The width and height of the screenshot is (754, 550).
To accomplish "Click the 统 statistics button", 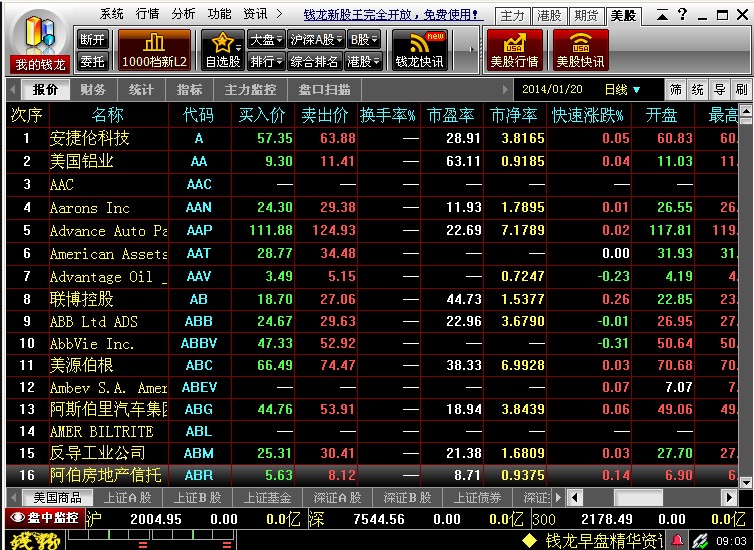I will (x=698, y=89).
